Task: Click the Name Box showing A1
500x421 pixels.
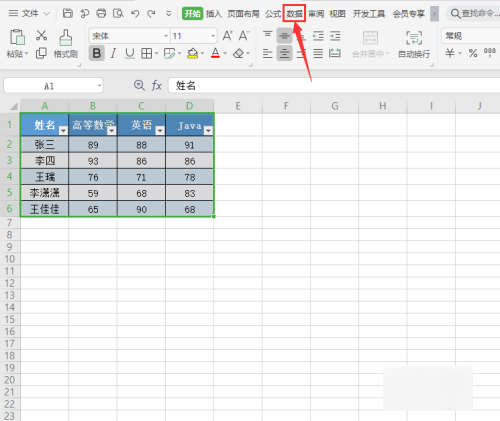Action: point(53,86)
